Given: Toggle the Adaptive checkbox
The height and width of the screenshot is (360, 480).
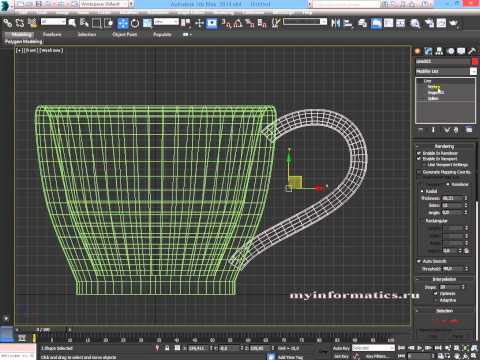Looking at the screenshot, I should pyautogui.click(x=436, y=300).
